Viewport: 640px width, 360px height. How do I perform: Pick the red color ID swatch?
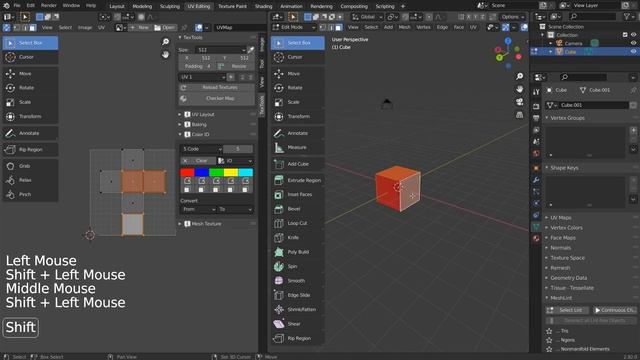(187, 172)
